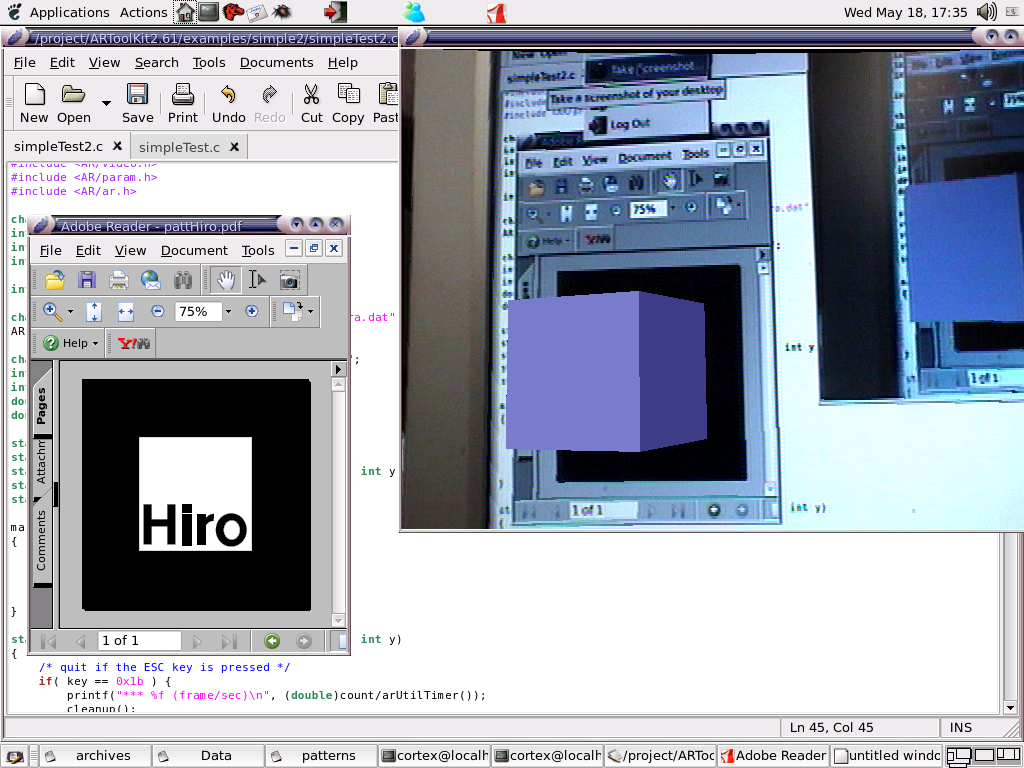Click the page number field 1 of 1
1024x768 pixels.
[x=139, y=641]
